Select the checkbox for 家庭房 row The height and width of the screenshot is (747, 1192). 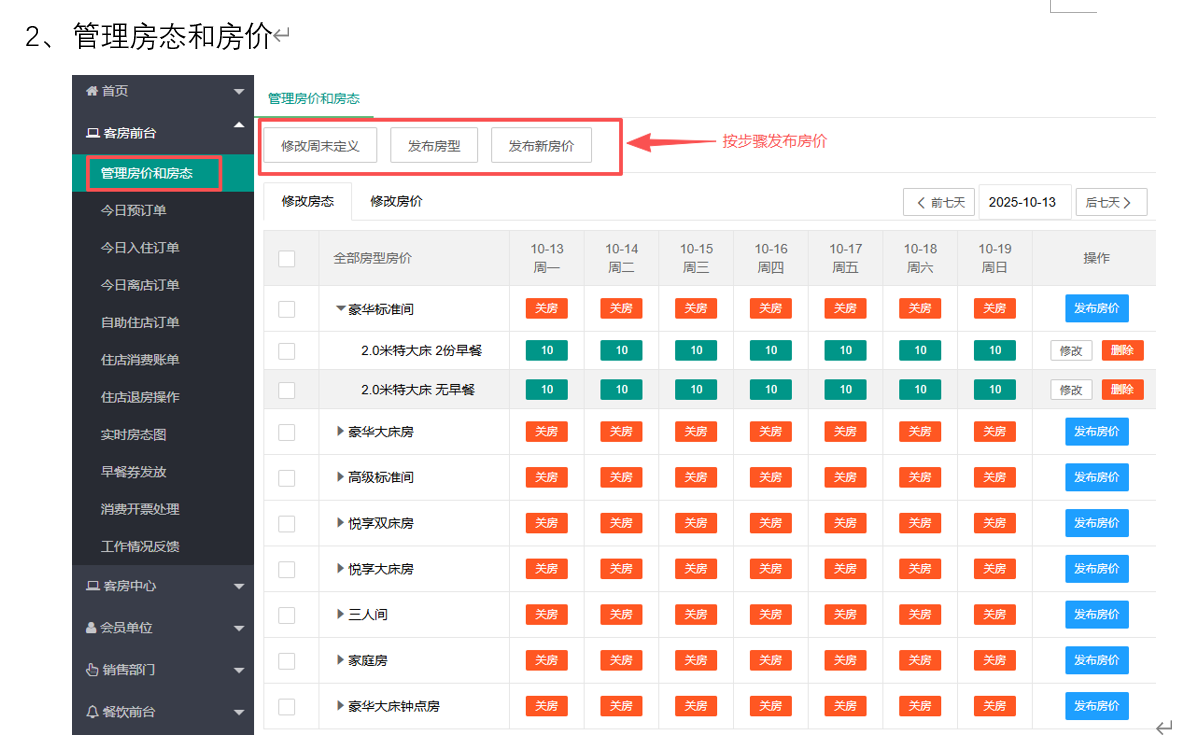(x=287, y=661)
